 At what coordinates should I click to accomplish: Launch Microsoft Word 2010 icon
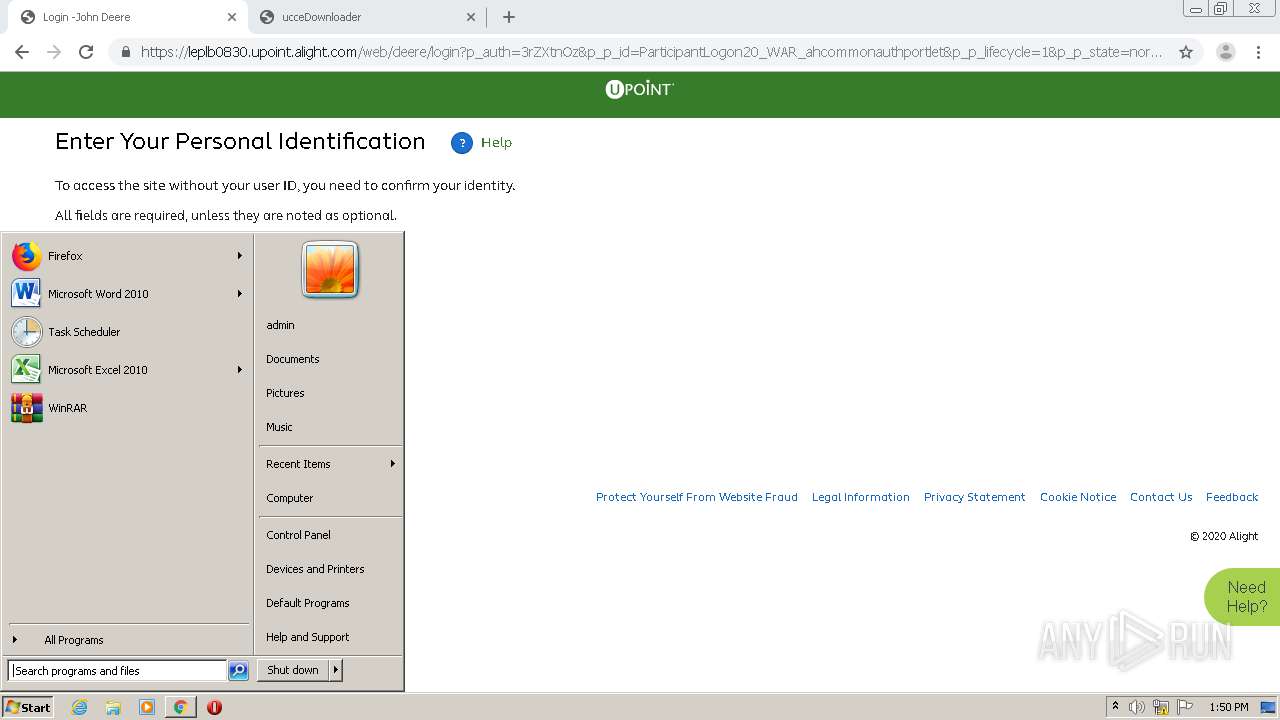[x=27, y=294]
